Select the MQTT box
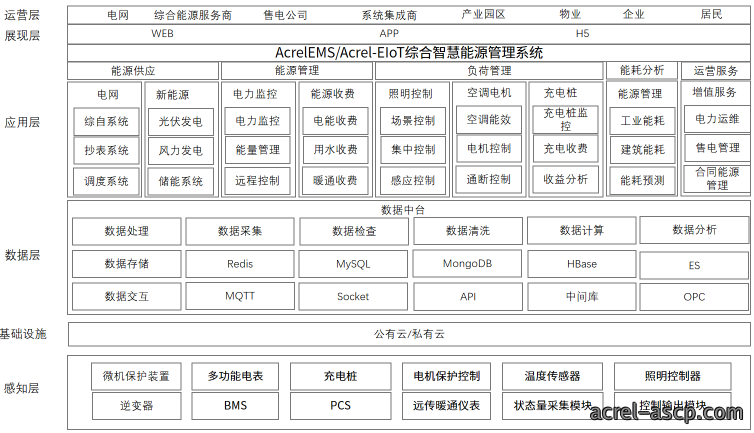This screenshot has width=754, height=433. [x=240, y=296]
